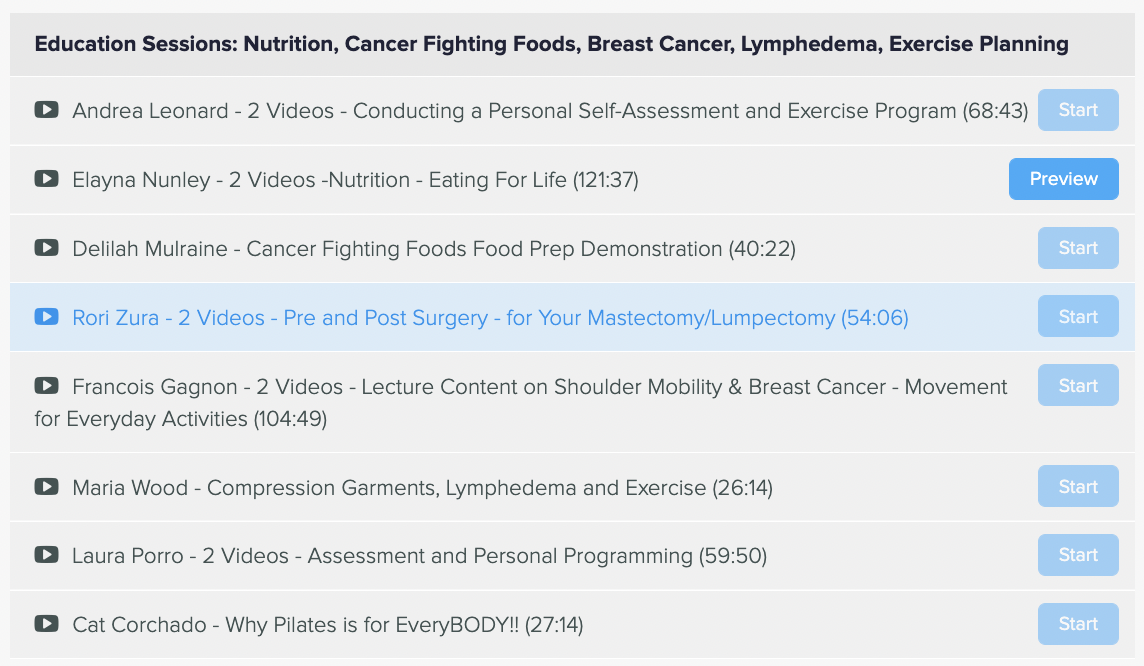The height and width of the screenshot is (666, 1144).
Task: Start the Cancer Fighting Foods demonstration
Action: tap(1077, 248)
